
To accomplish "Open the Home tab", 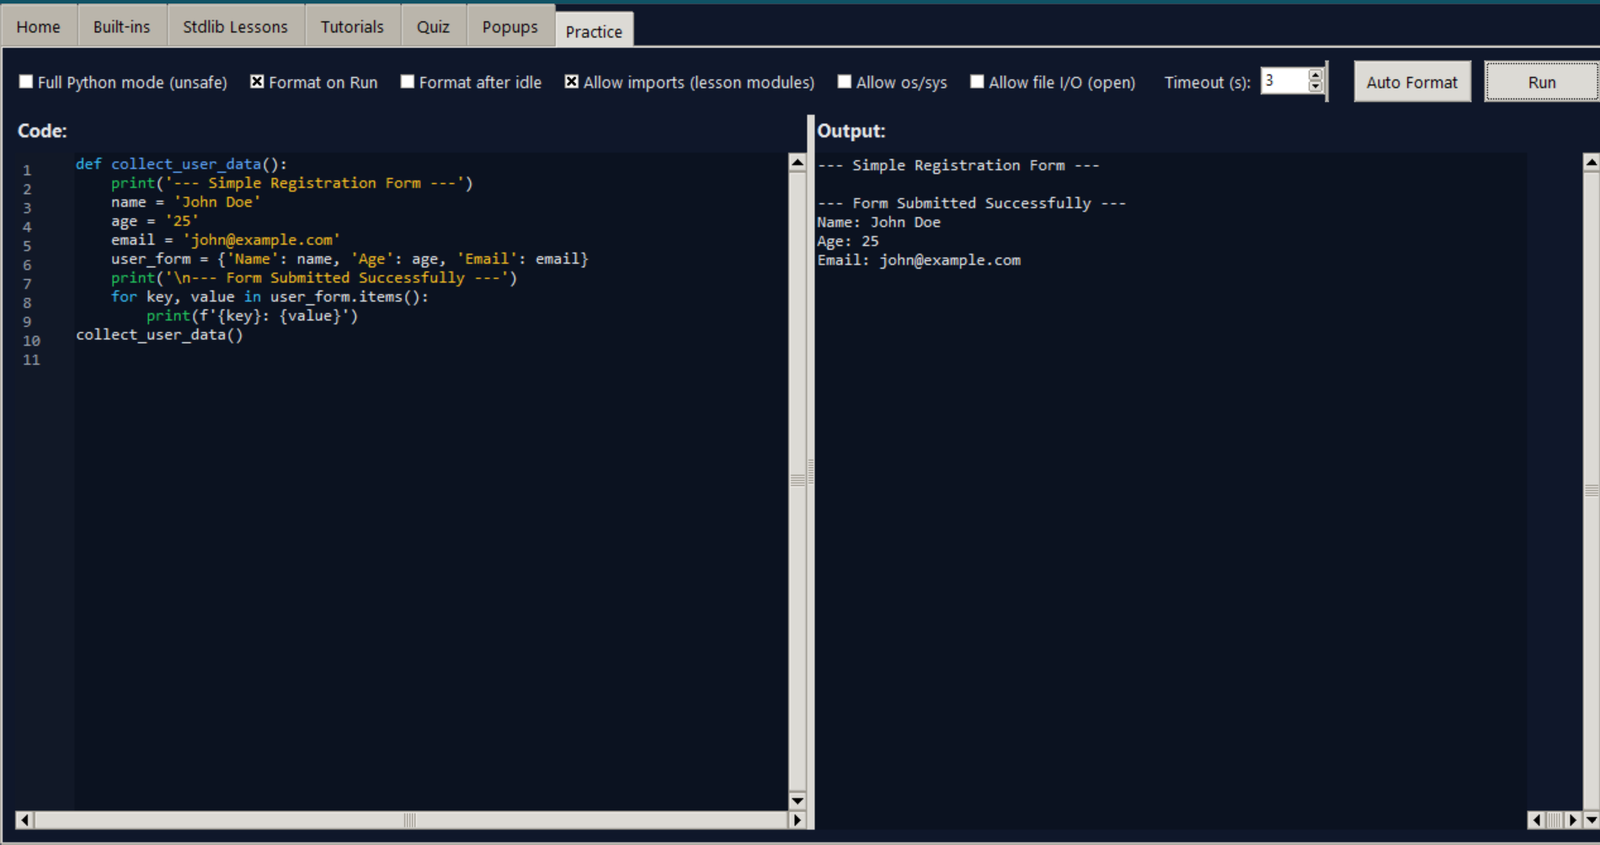I will point(39,27).
